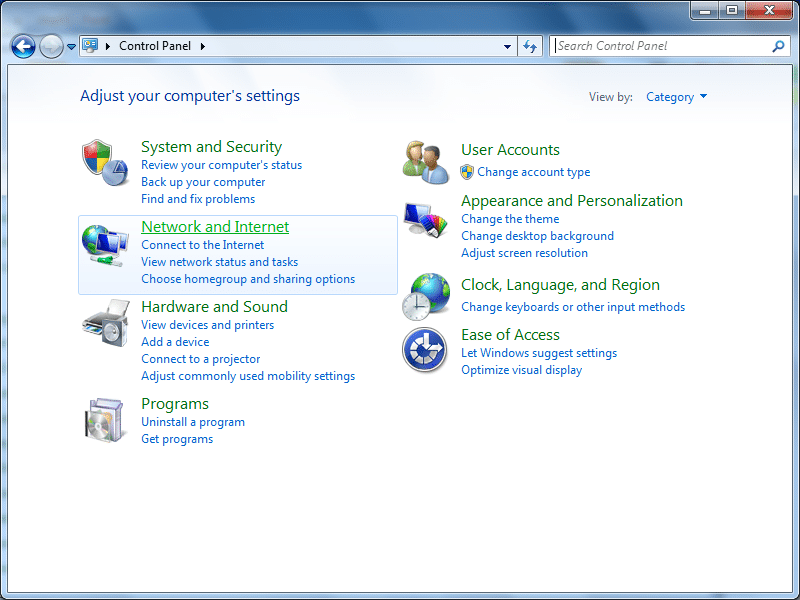
Task: Click the UAC shield beside Change account type
Action: (467, 172)
